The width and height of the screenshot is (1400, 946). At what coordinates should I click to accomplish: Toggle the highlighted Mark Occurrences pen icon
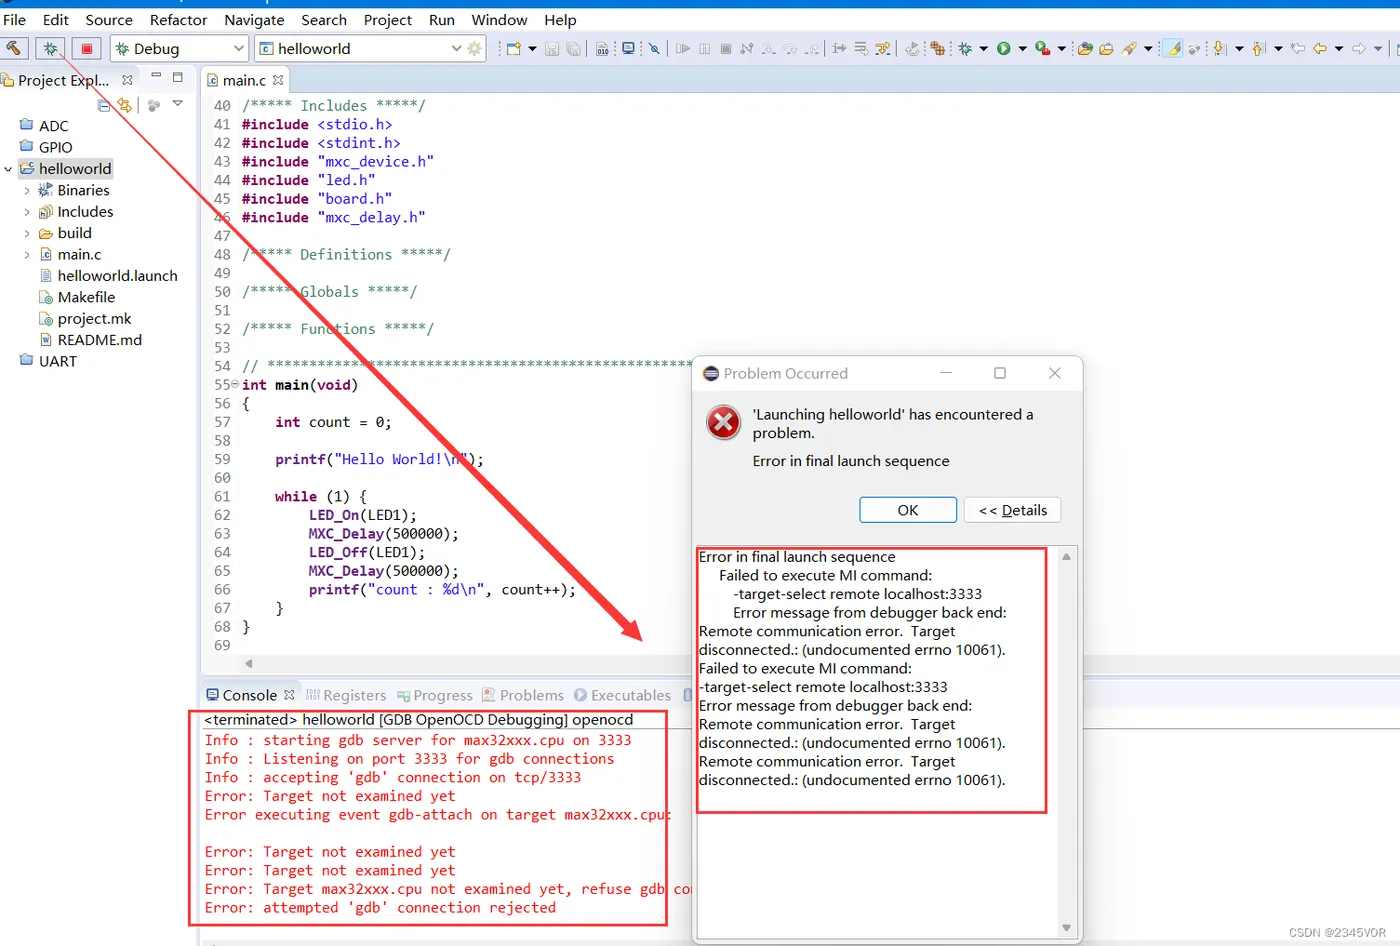(1173, 48)
